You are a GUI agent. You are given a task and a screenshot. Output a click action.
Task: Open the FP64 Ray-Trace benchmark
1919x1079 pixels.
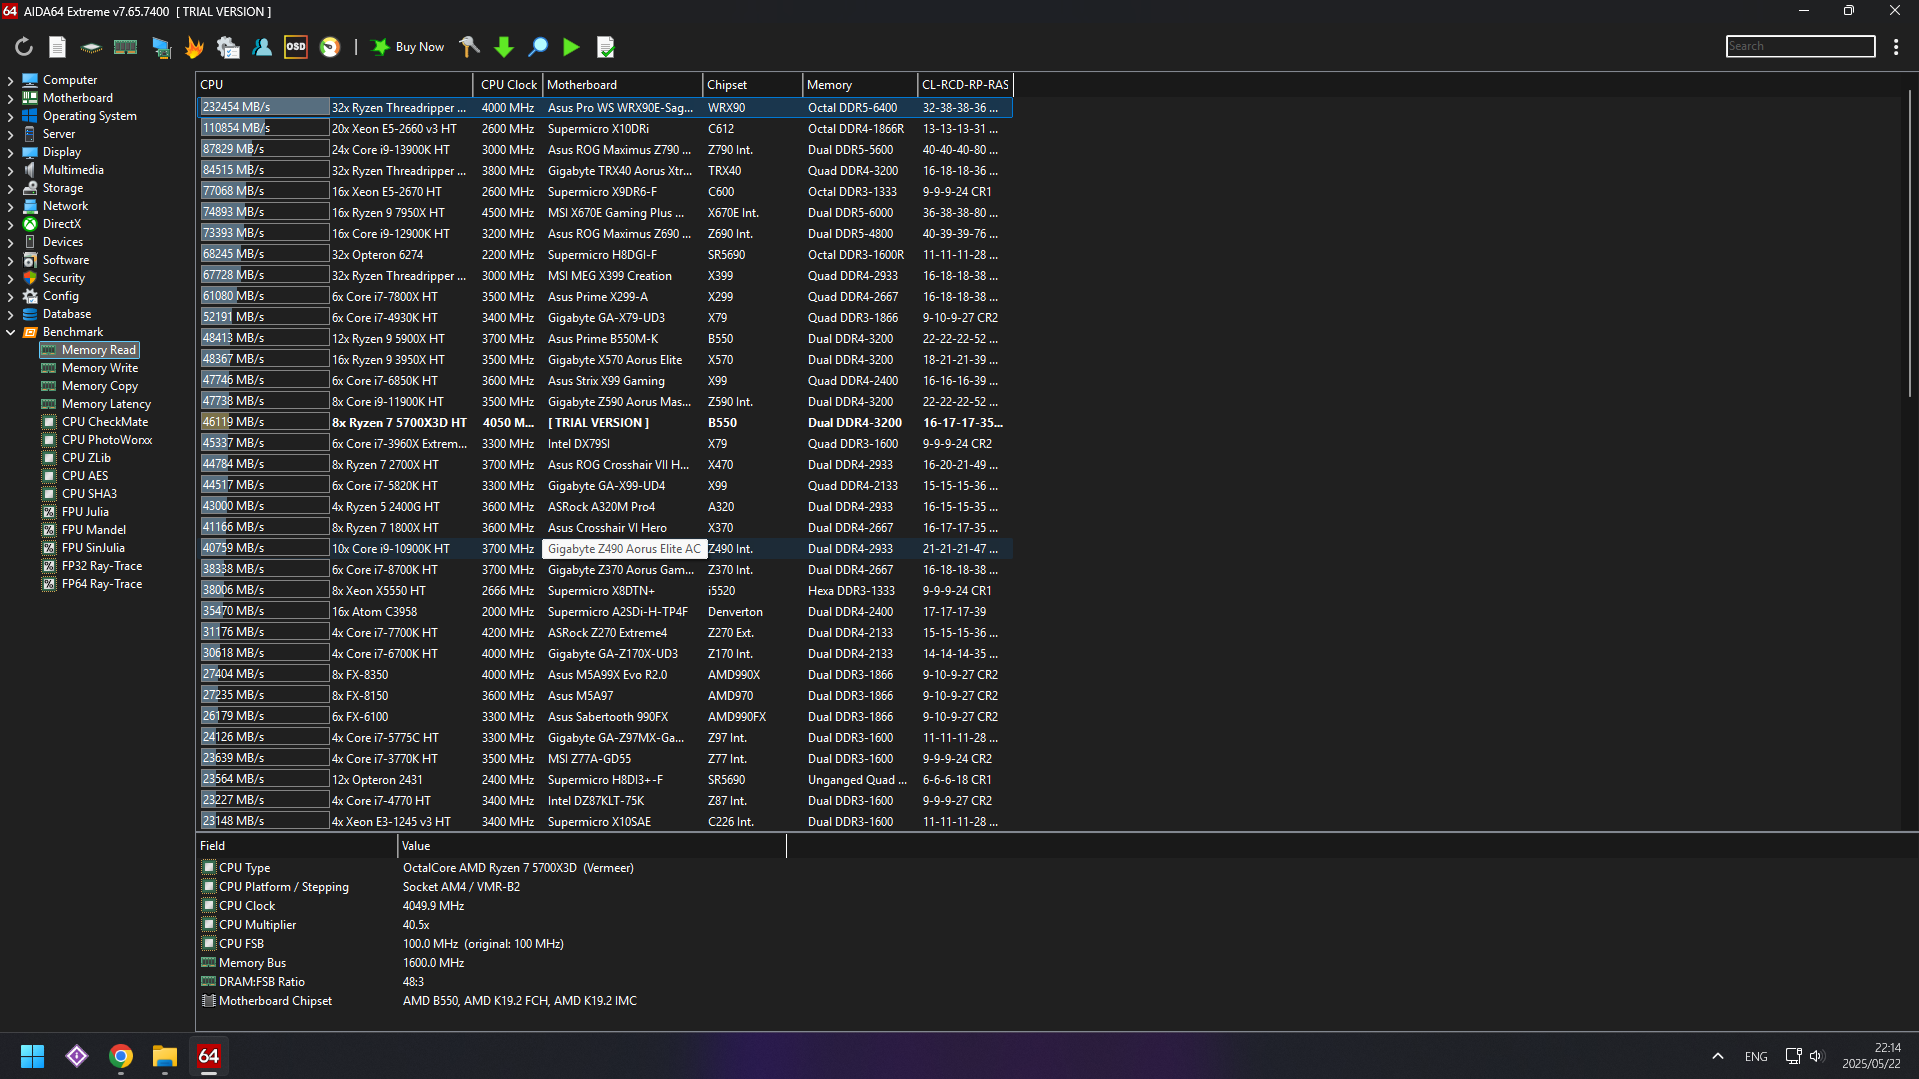102,584
